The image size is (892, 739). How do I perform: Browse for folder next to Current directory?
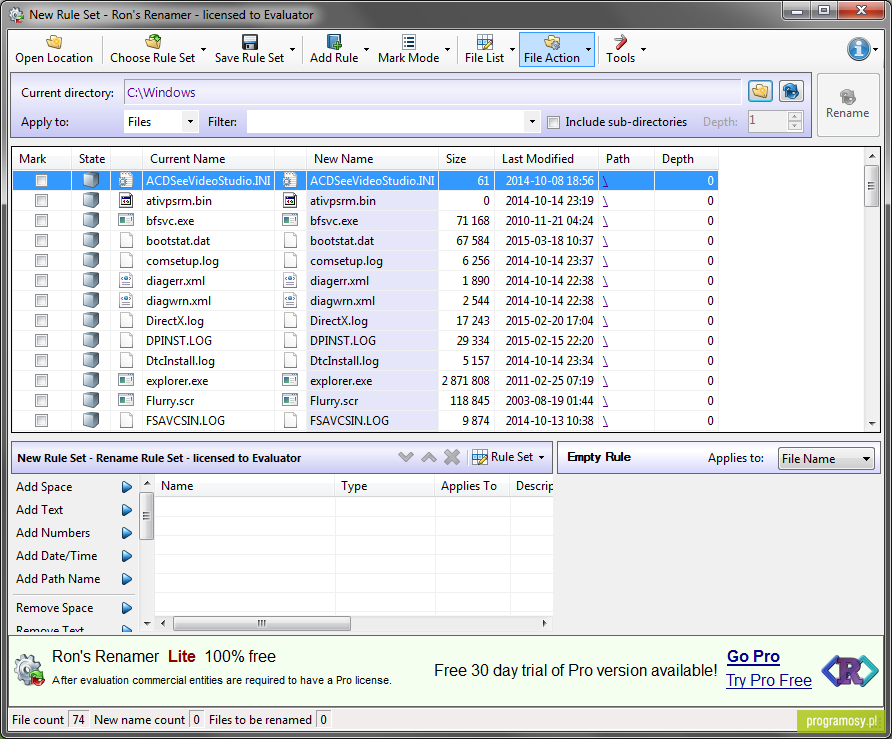point(760,91)
